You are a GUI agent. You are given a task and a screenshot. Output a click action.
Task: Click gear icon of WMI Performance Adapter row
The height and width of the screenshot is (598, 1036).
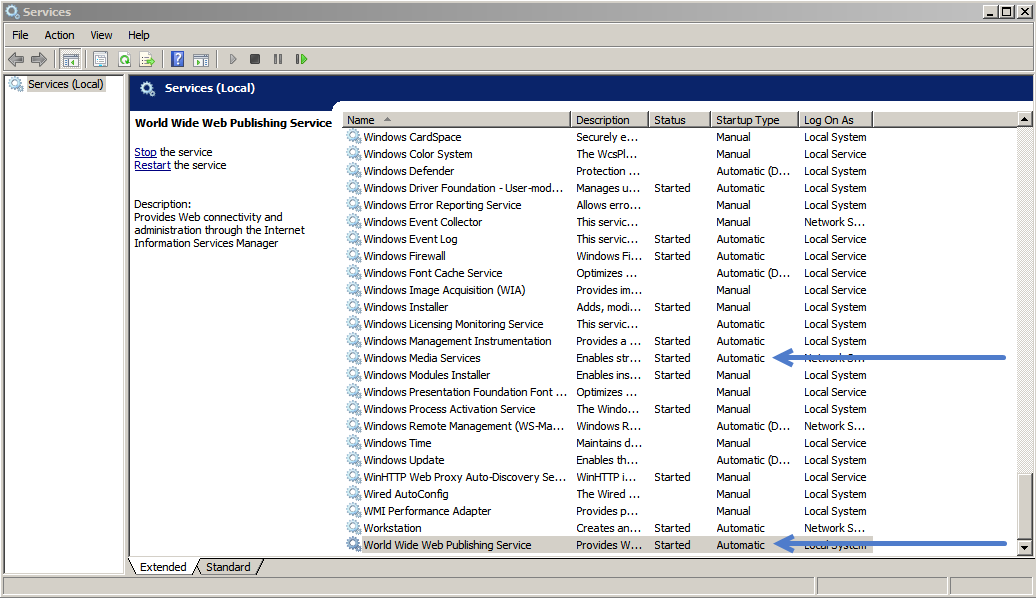353,510
